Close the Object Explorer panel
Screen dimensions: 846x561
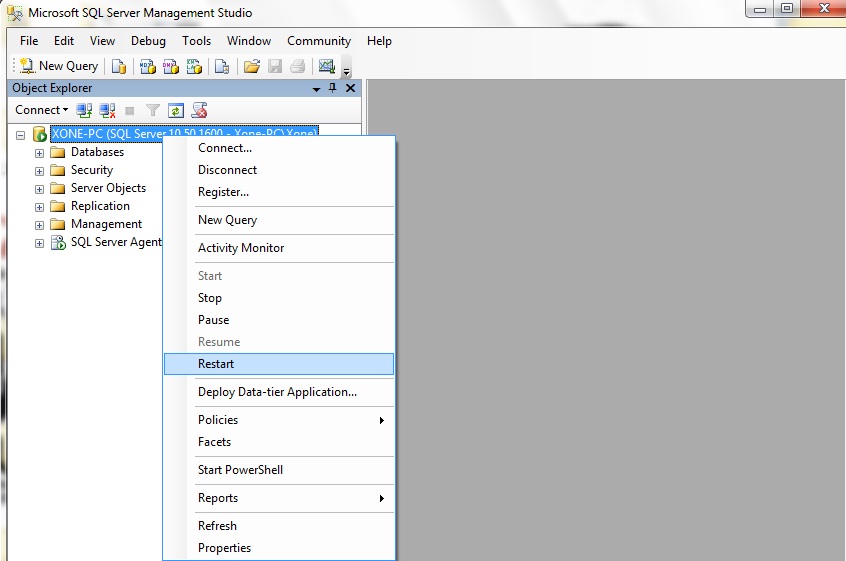350,88
